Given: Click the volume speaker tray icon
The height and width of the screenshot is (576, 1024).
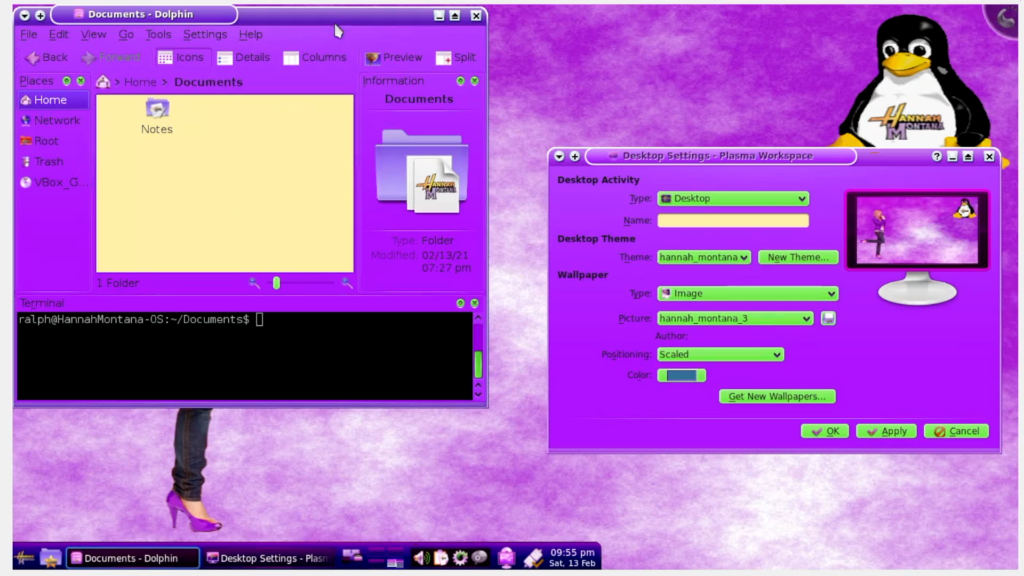Looking at the screenshot, I should pyautogui.click(x=421, y=557).
